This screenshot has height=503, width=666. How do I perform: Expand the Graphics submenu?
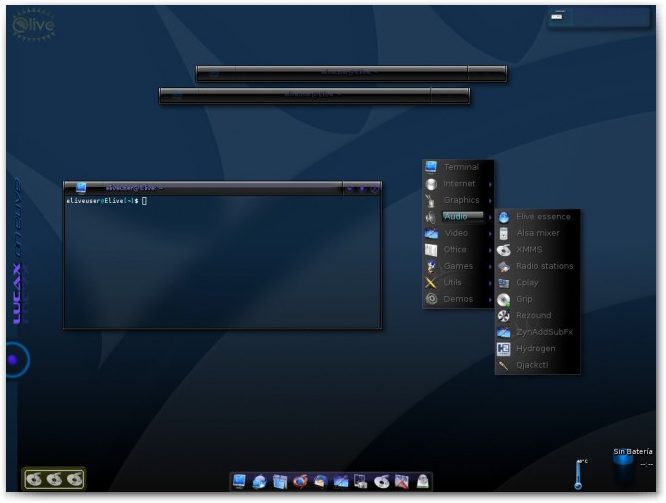(461, 200)
